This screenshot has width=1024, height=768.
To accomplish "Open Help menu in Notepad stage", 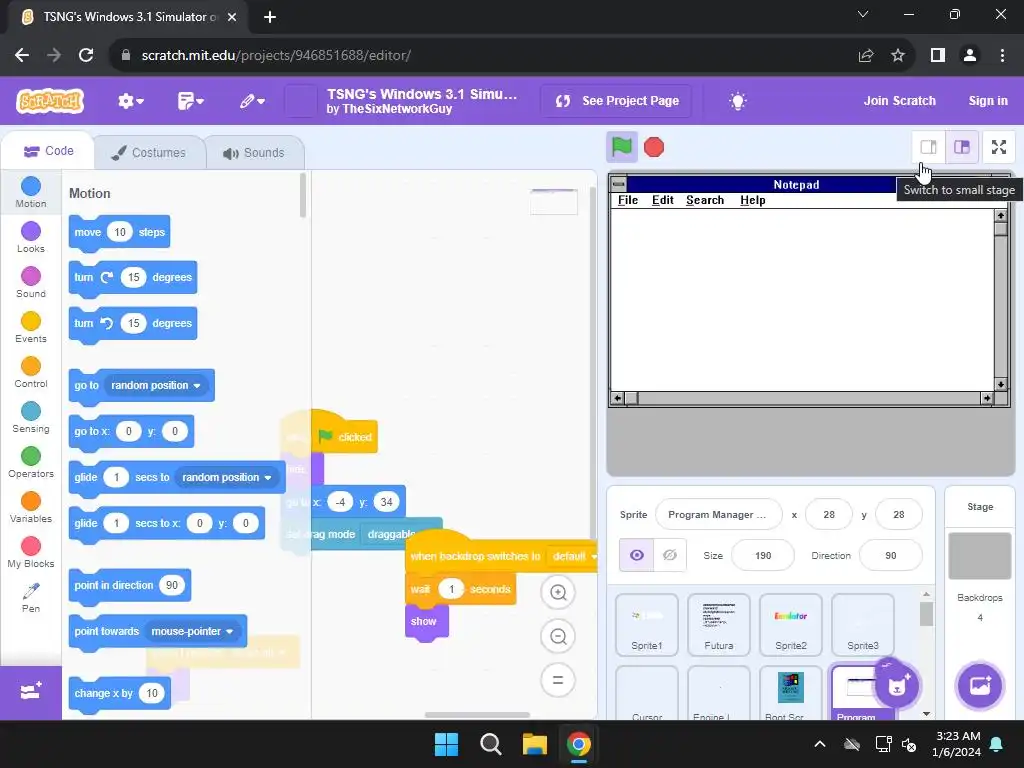I will click(x=752, y=200).
